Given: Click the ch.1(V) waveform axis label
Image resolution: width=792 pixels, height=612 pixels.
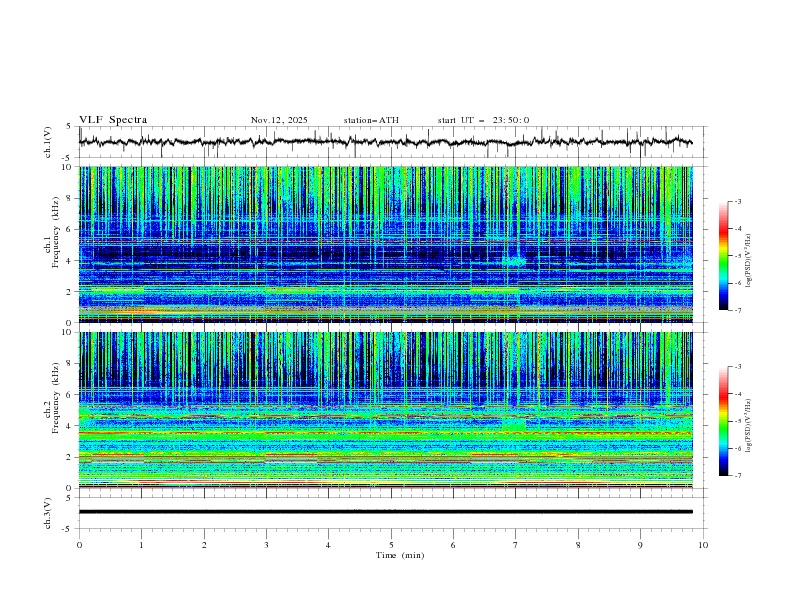Looking at the screenshot, I should 49,142.
